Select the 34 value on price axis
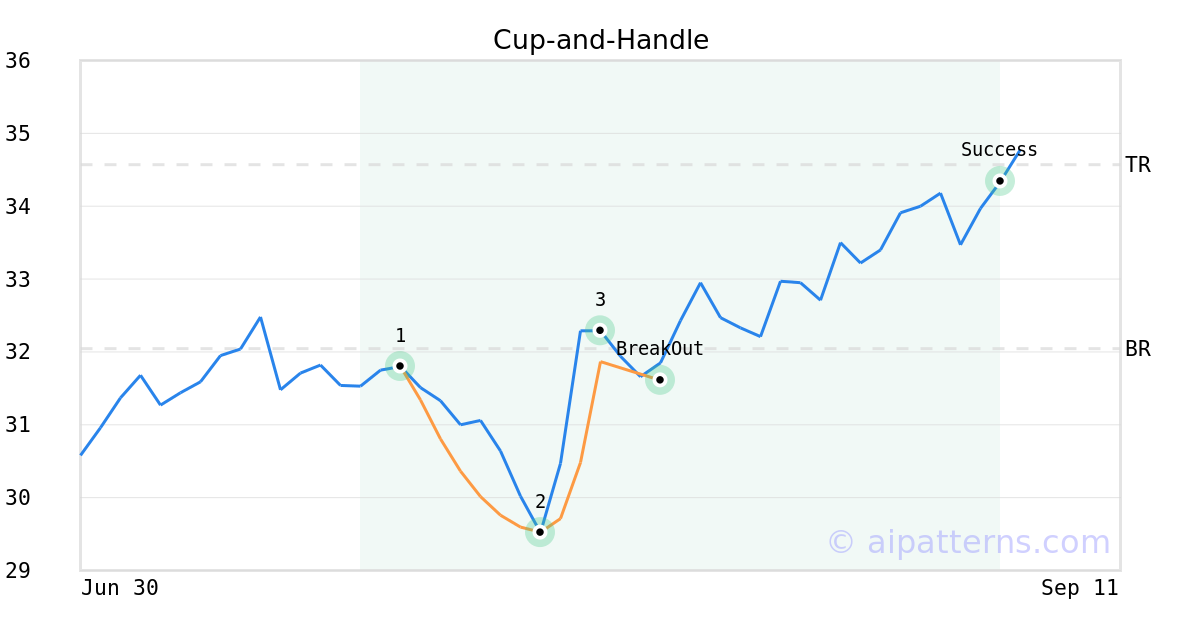The width and height of the screenshot is (1200, 630). [18, 207]
